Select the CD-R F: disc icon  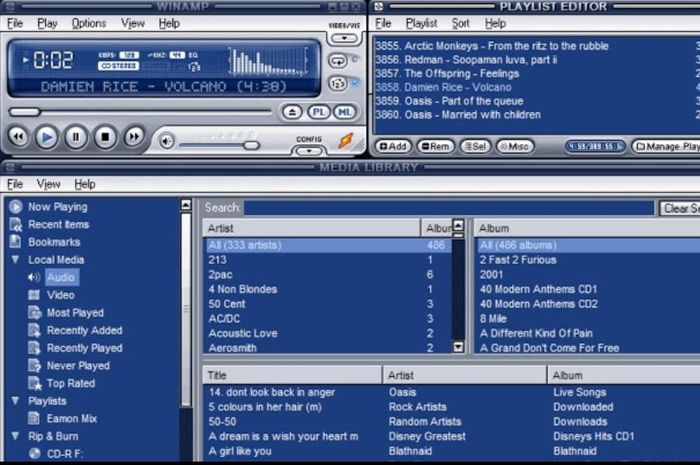pyautogui.click(x=34, y=454)
